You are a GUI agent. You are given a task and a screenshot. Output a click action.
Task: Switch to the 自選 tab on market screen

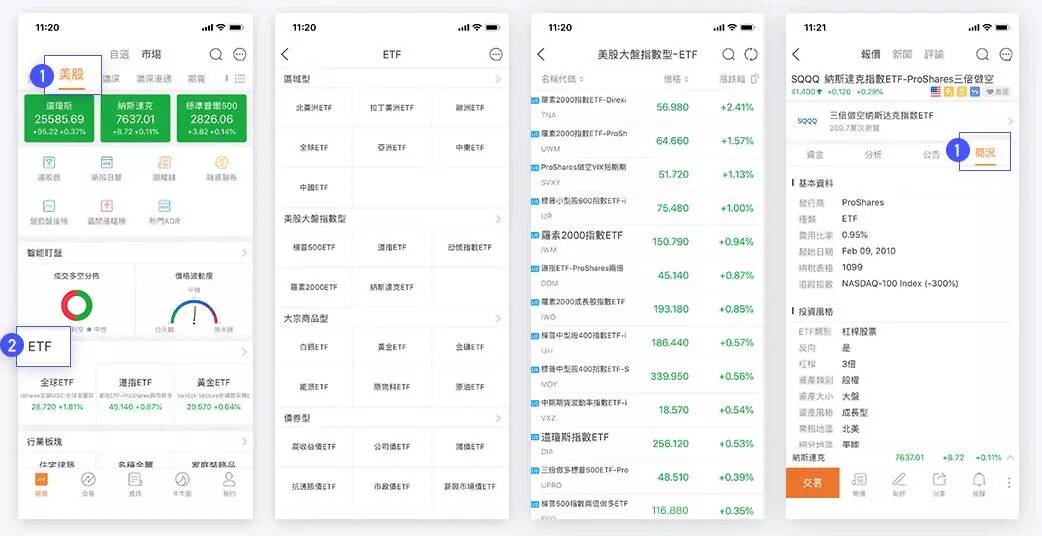coord(120,54)
